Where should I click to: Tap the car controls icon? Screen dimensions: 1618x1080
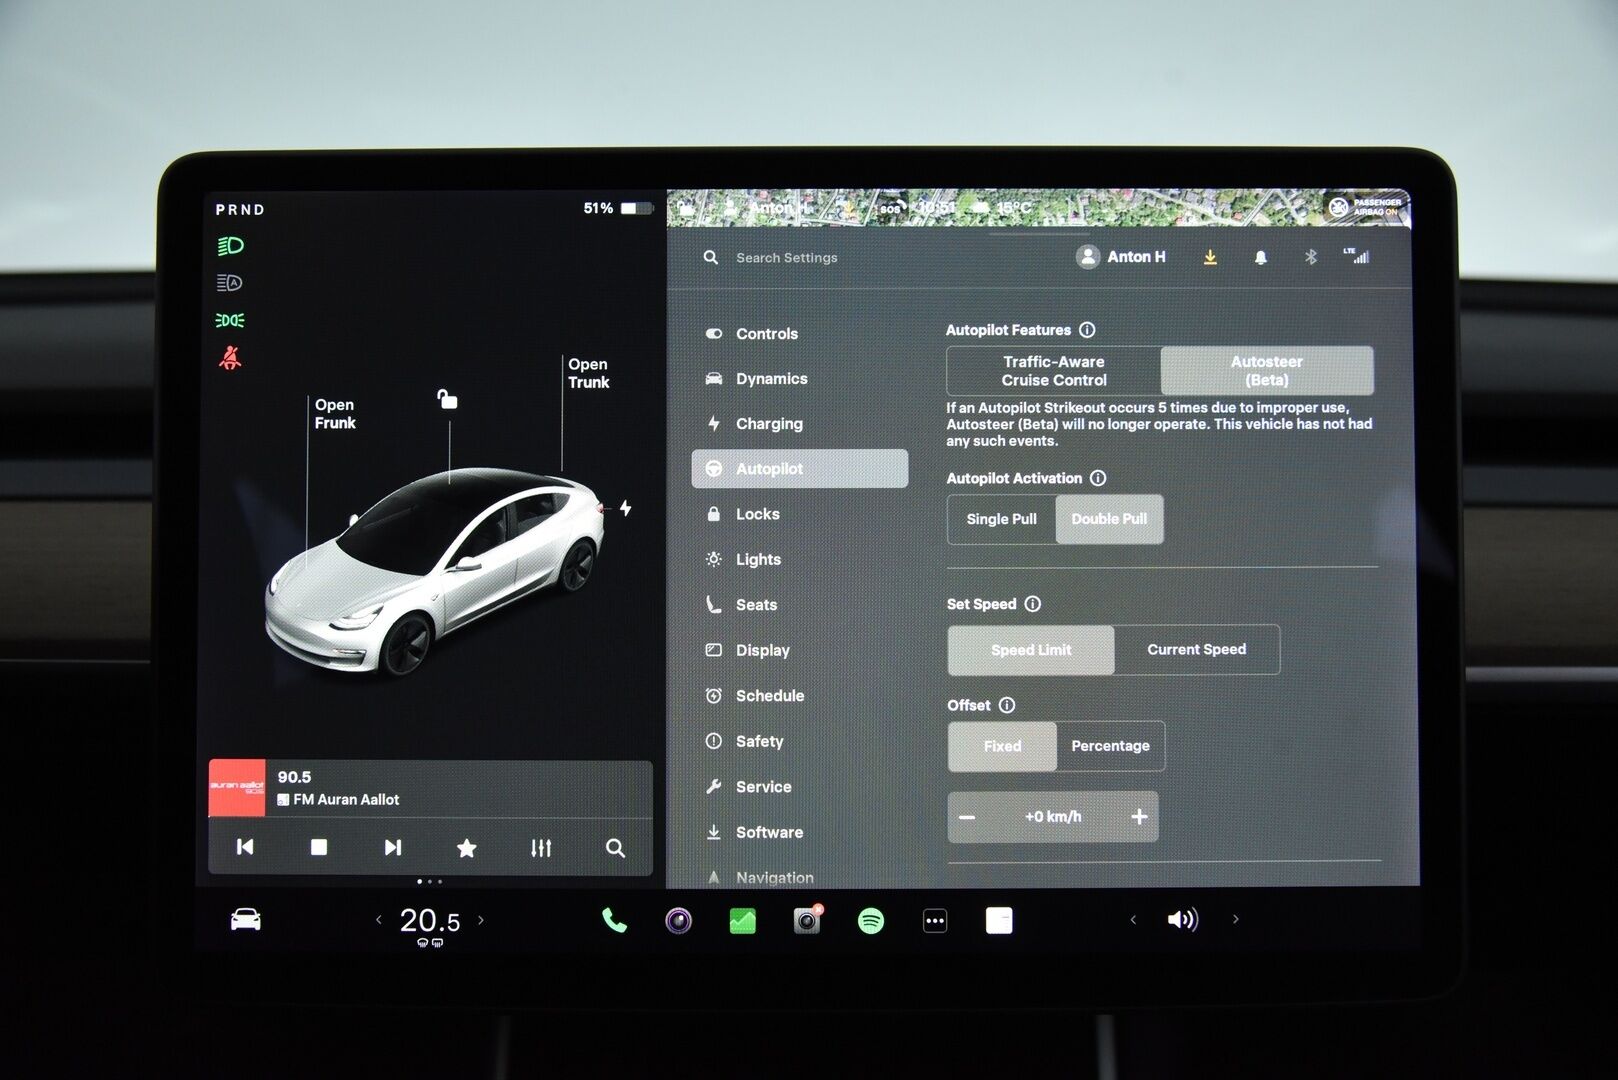(x=246, y=919)
